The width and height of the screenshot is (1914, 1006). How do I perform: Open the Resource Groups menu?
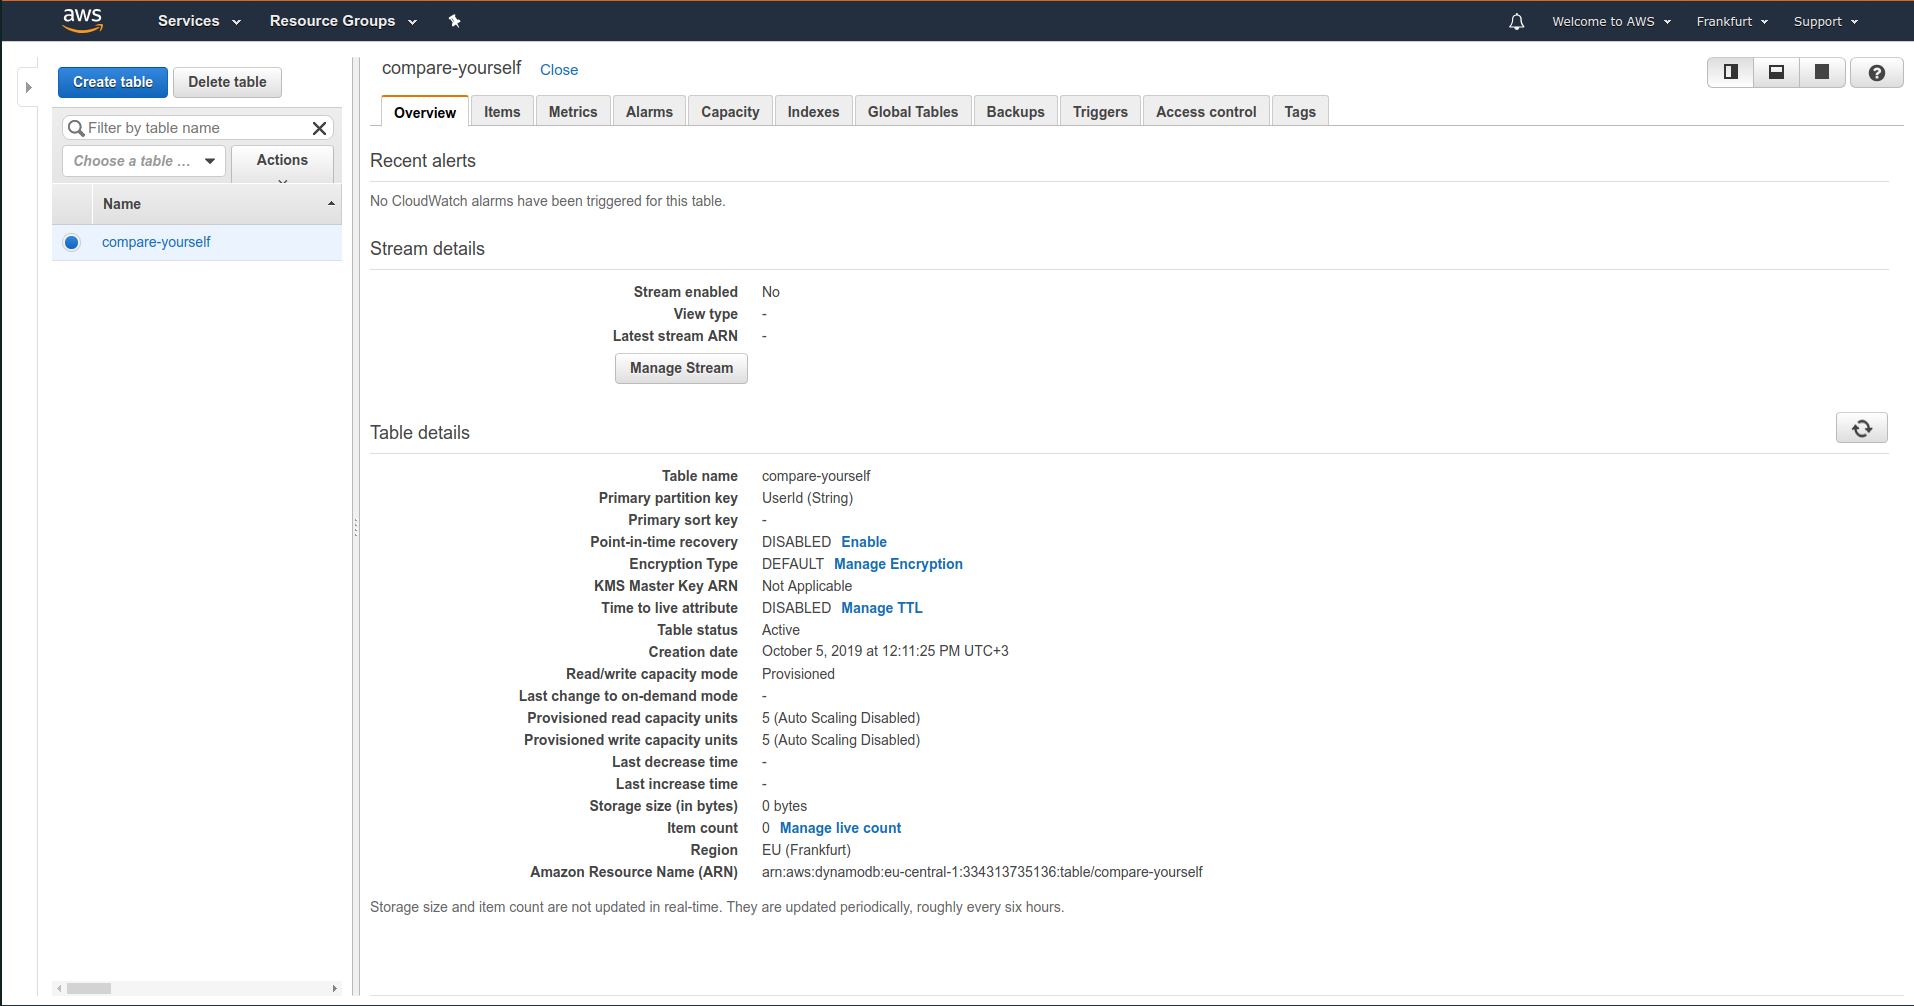coord(343,21)
